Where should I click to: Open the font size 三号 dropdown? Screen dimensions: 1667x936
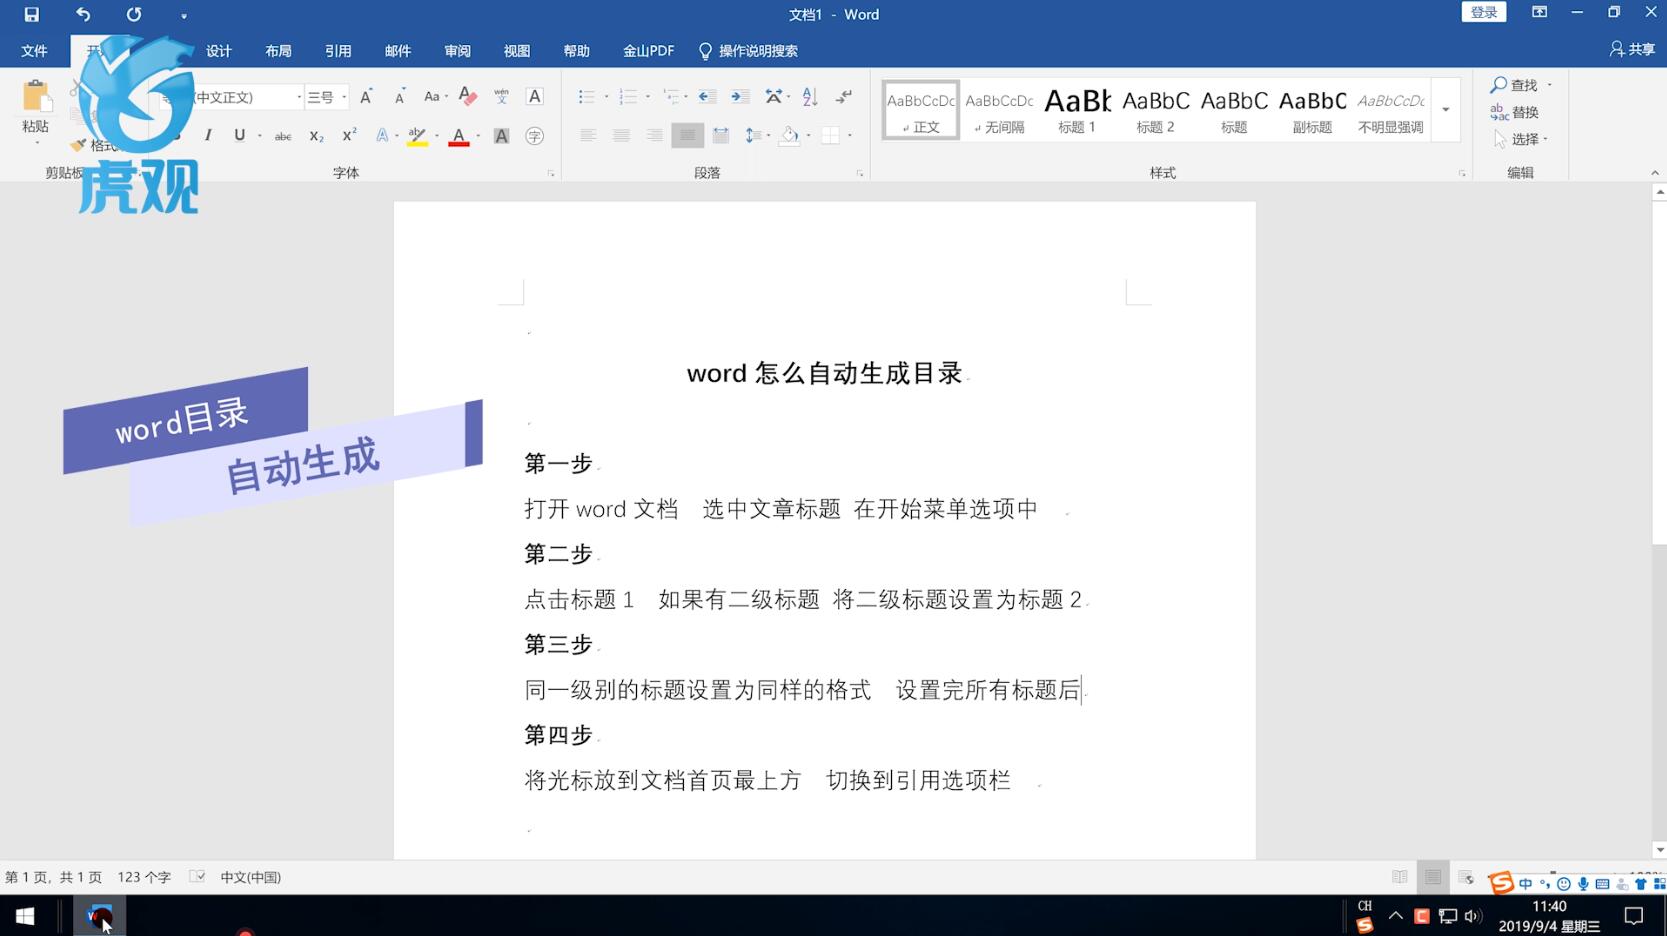coord(344,97)
